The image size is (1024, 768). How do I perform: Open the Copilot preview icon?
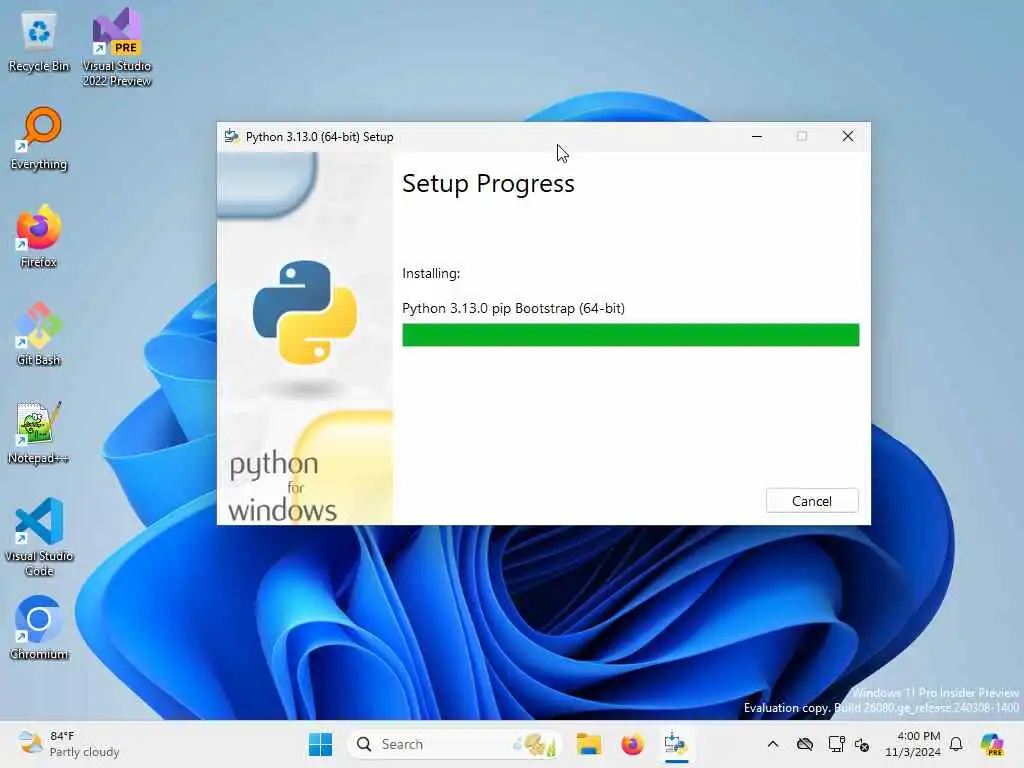[x=992, y=744]
